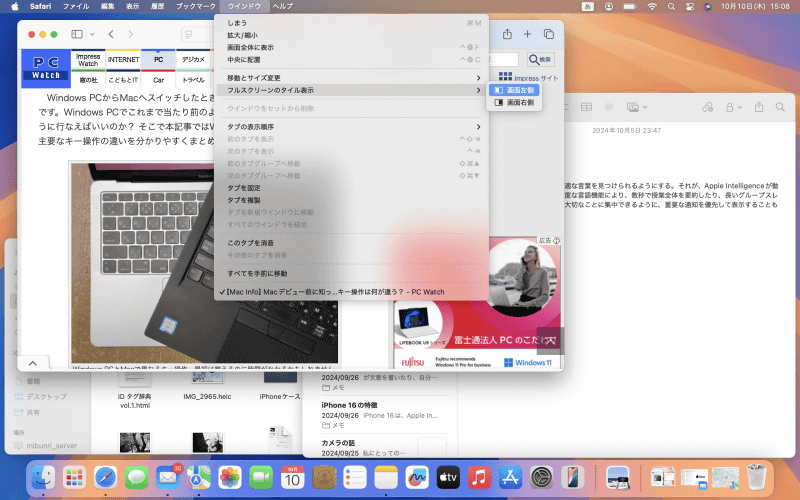Open System Settings from the Dock
Image resolution: width=800 pixels, height=500 pixels.
[541, 478]
